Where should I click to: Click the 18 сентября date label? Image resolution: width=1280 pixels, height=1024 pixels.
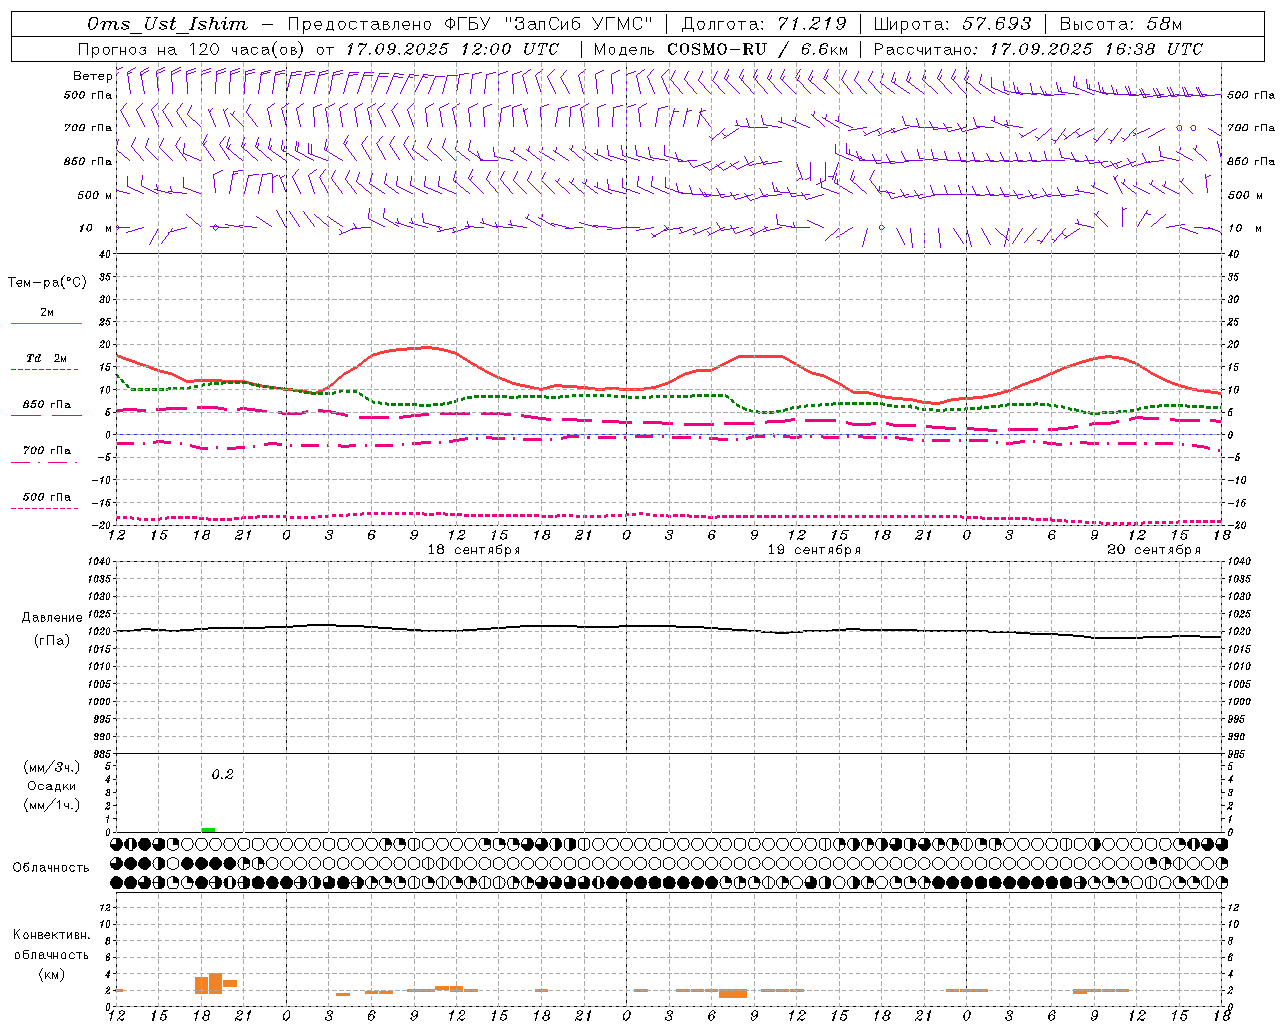point(474,550)
